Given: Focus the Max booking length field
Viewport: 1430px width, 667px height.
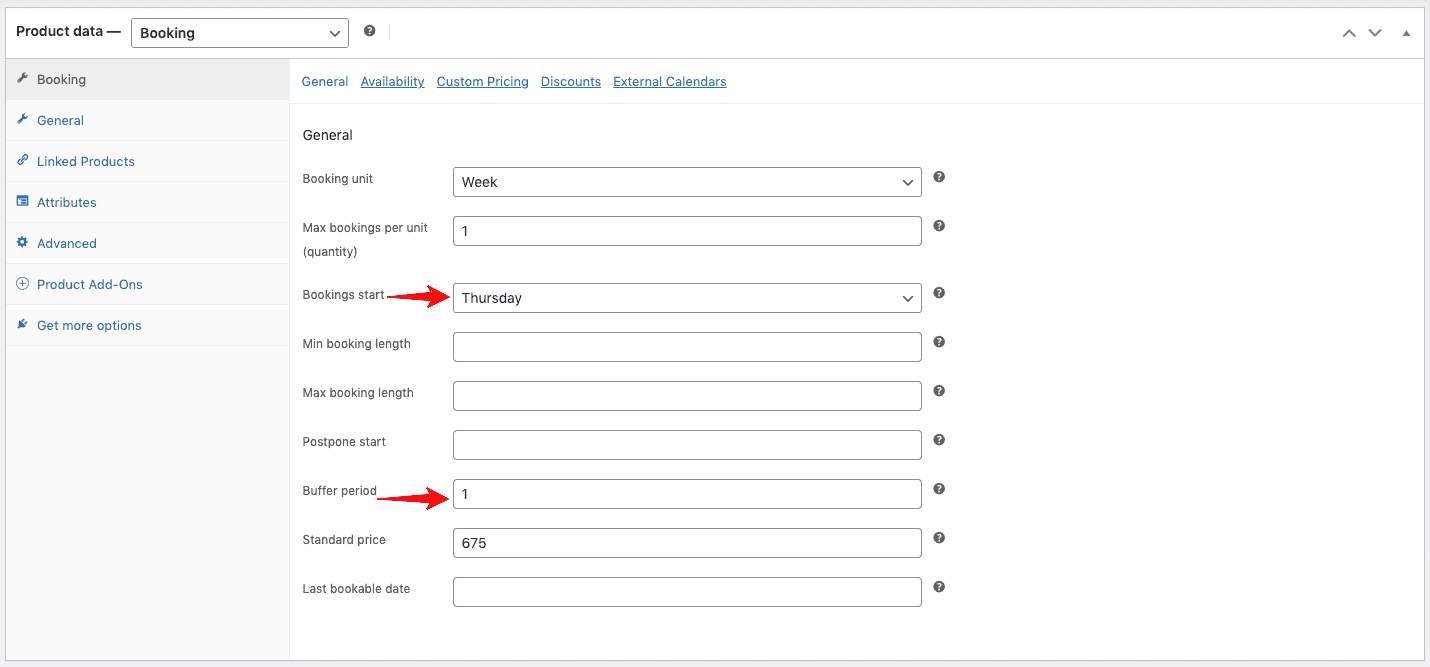Looking at the screenshot, I should pos(687,396).
